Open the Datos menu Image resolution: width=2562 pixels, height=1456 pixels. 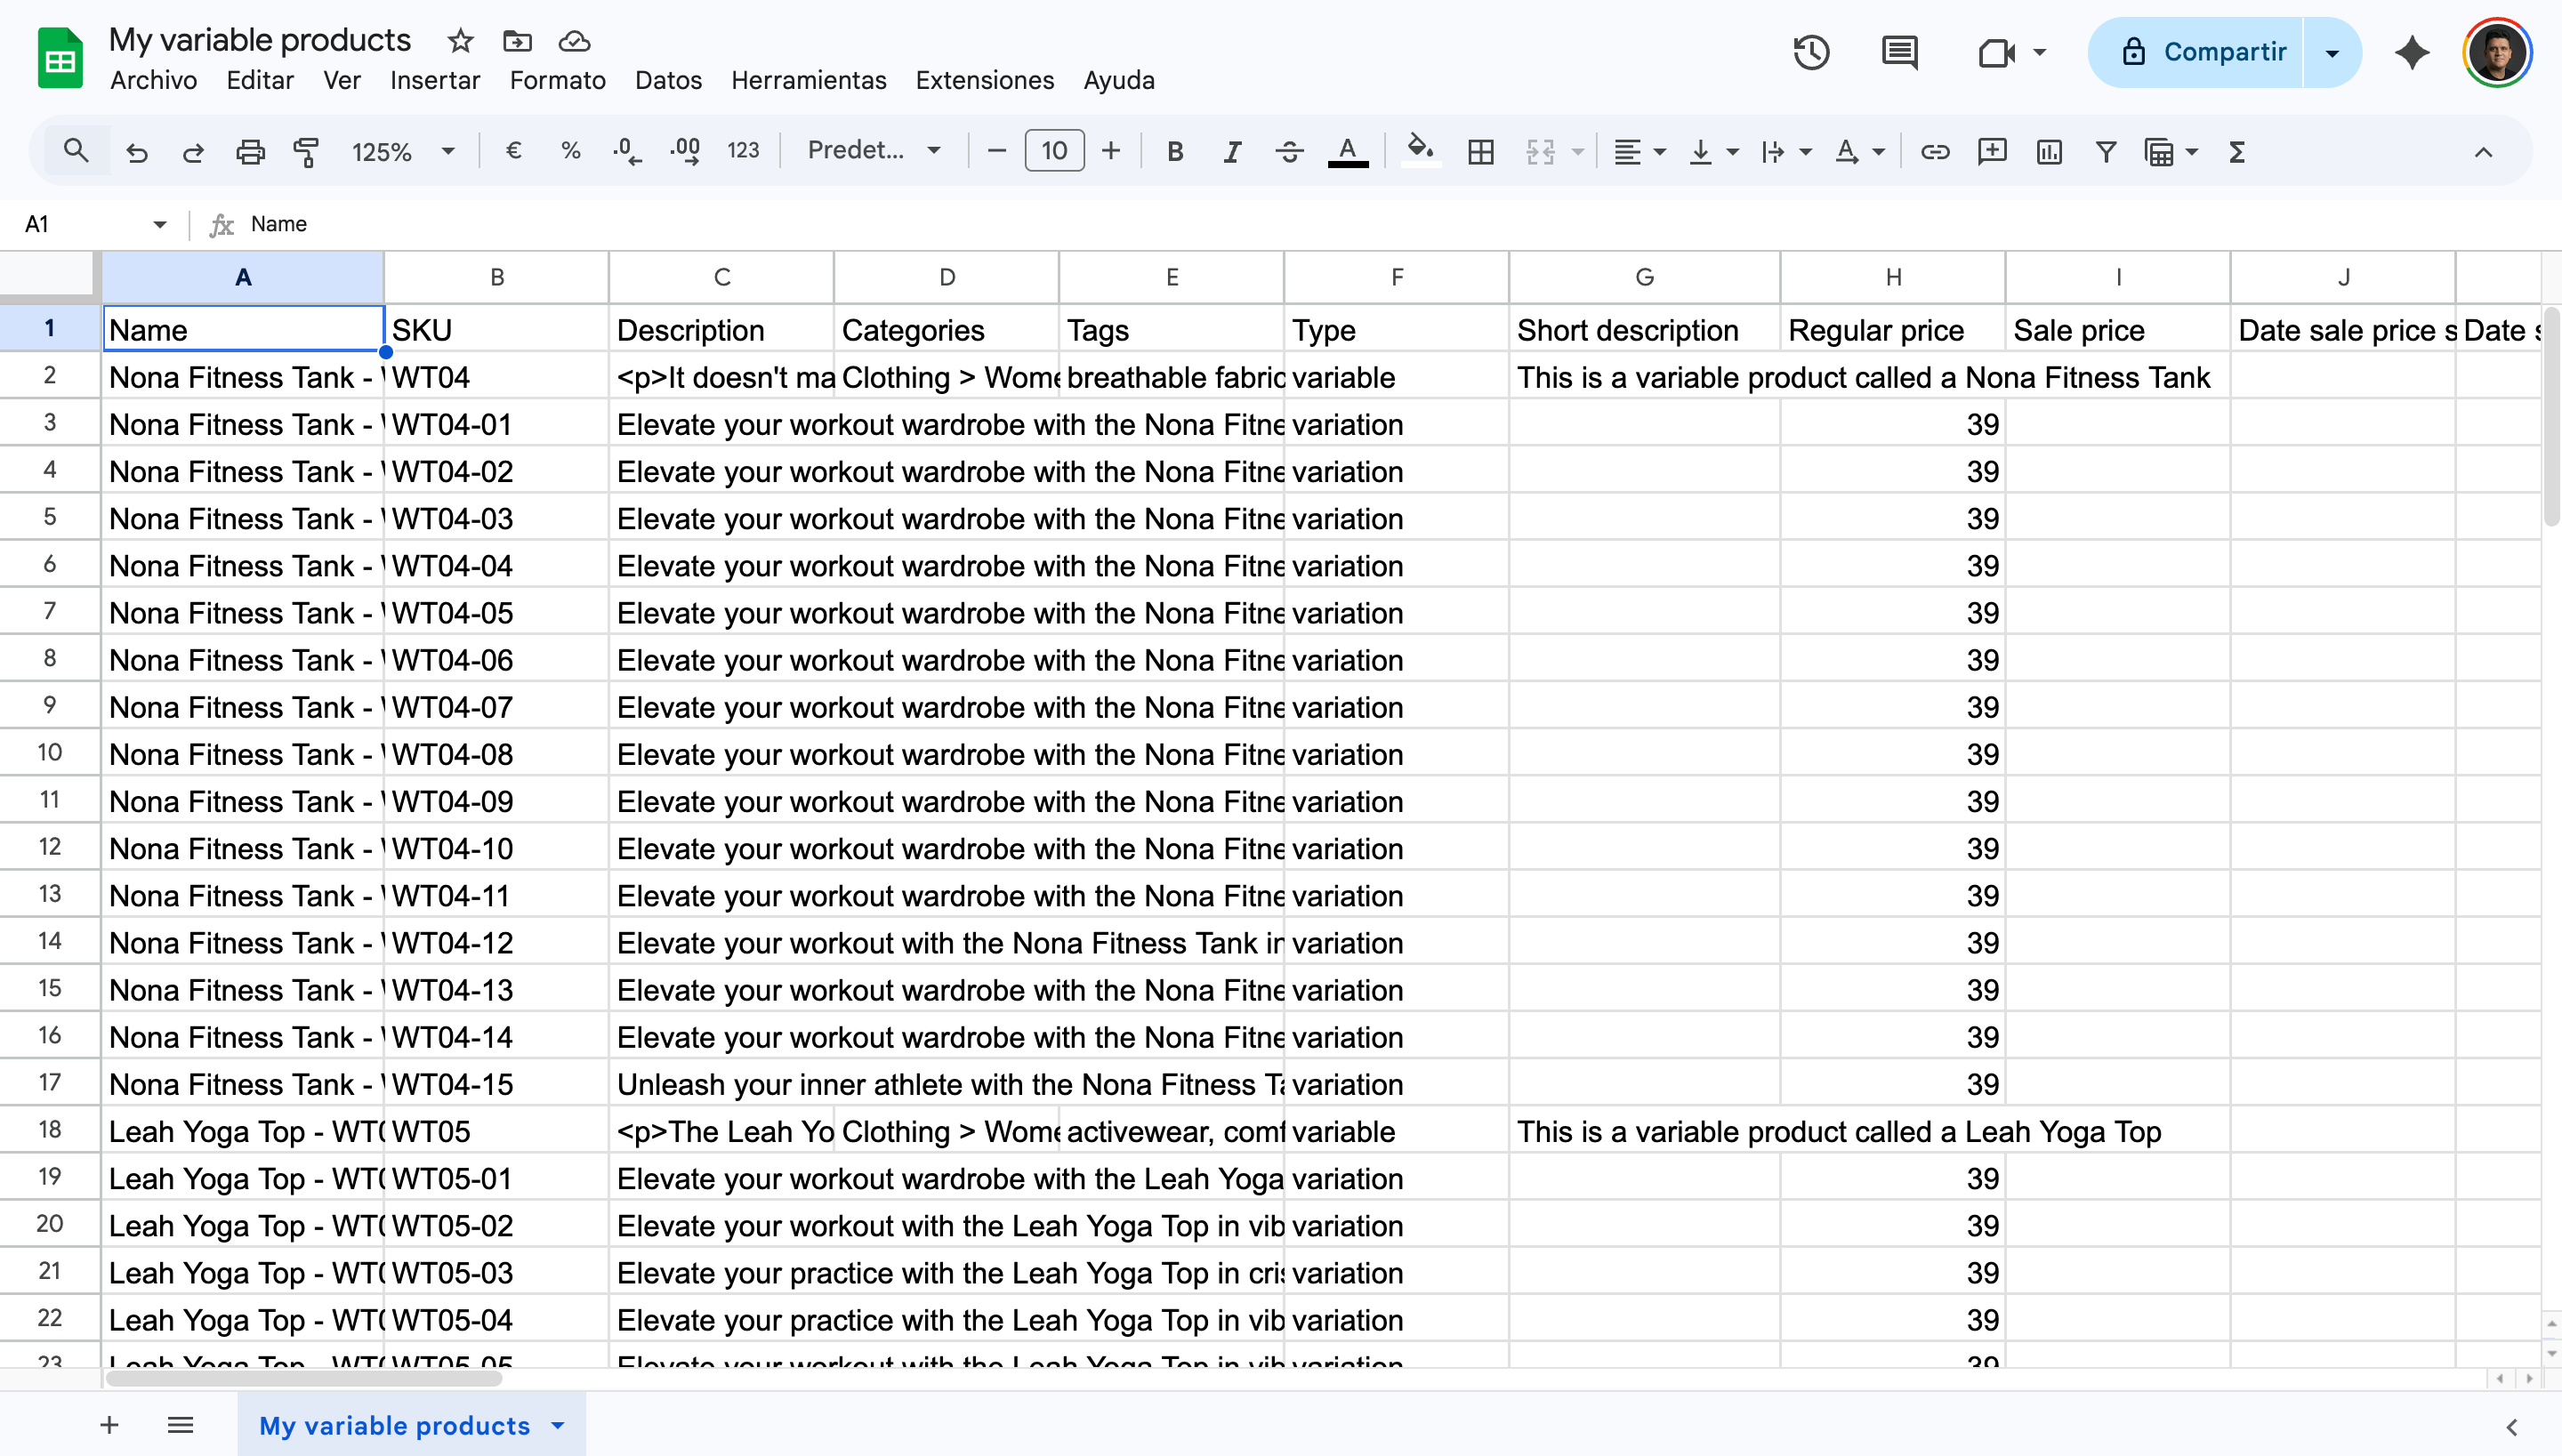(668, 80)
